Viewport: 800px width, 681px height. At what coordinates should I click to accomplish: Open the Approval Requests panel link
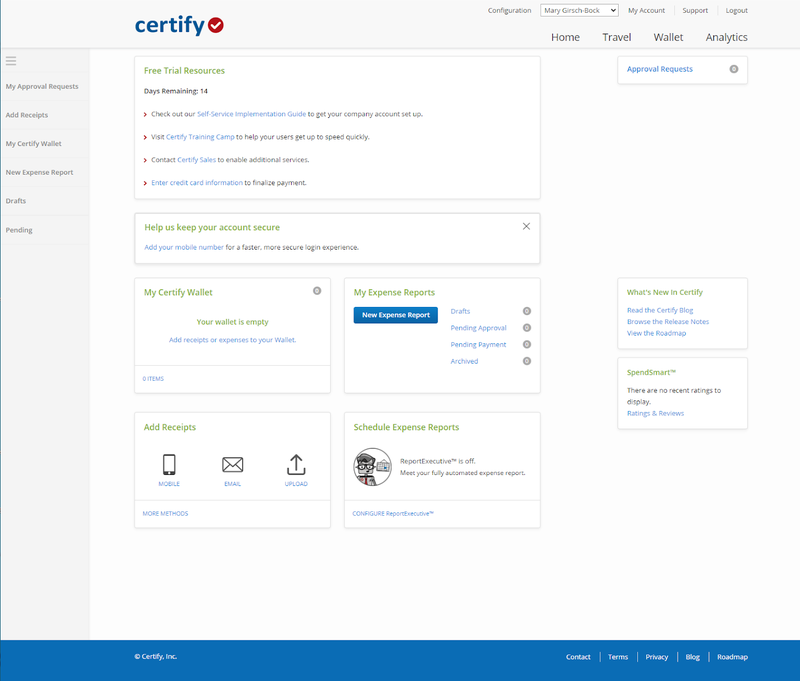pos(660,69)
